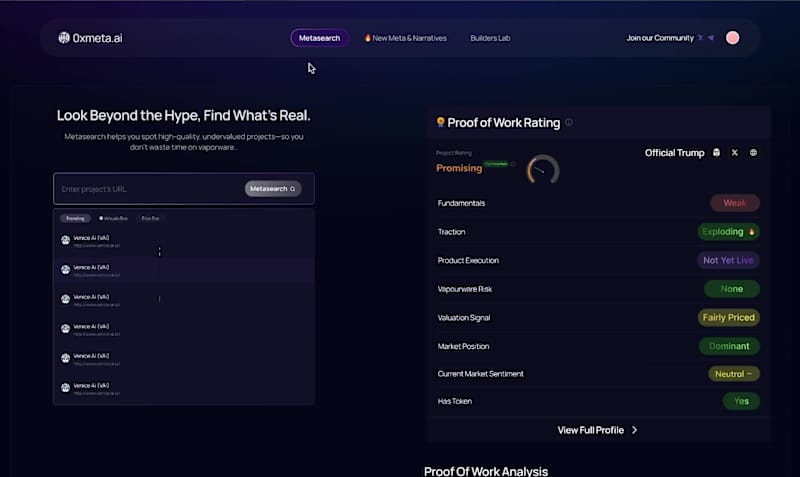Screen dimensions: 800x477
Task: Open the Telegram community icon in header
Action: pyautogui.click(x=711, y=38)
